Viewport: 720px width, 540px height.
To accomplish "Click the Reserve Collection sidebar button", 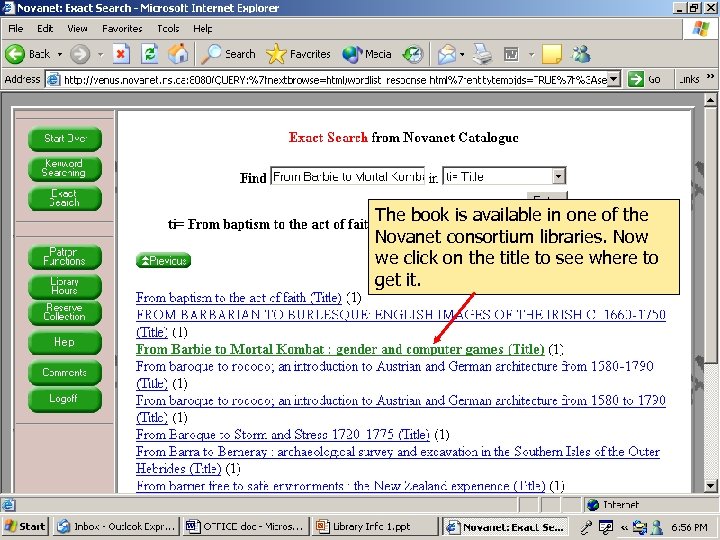I will (x=65, y=313).
